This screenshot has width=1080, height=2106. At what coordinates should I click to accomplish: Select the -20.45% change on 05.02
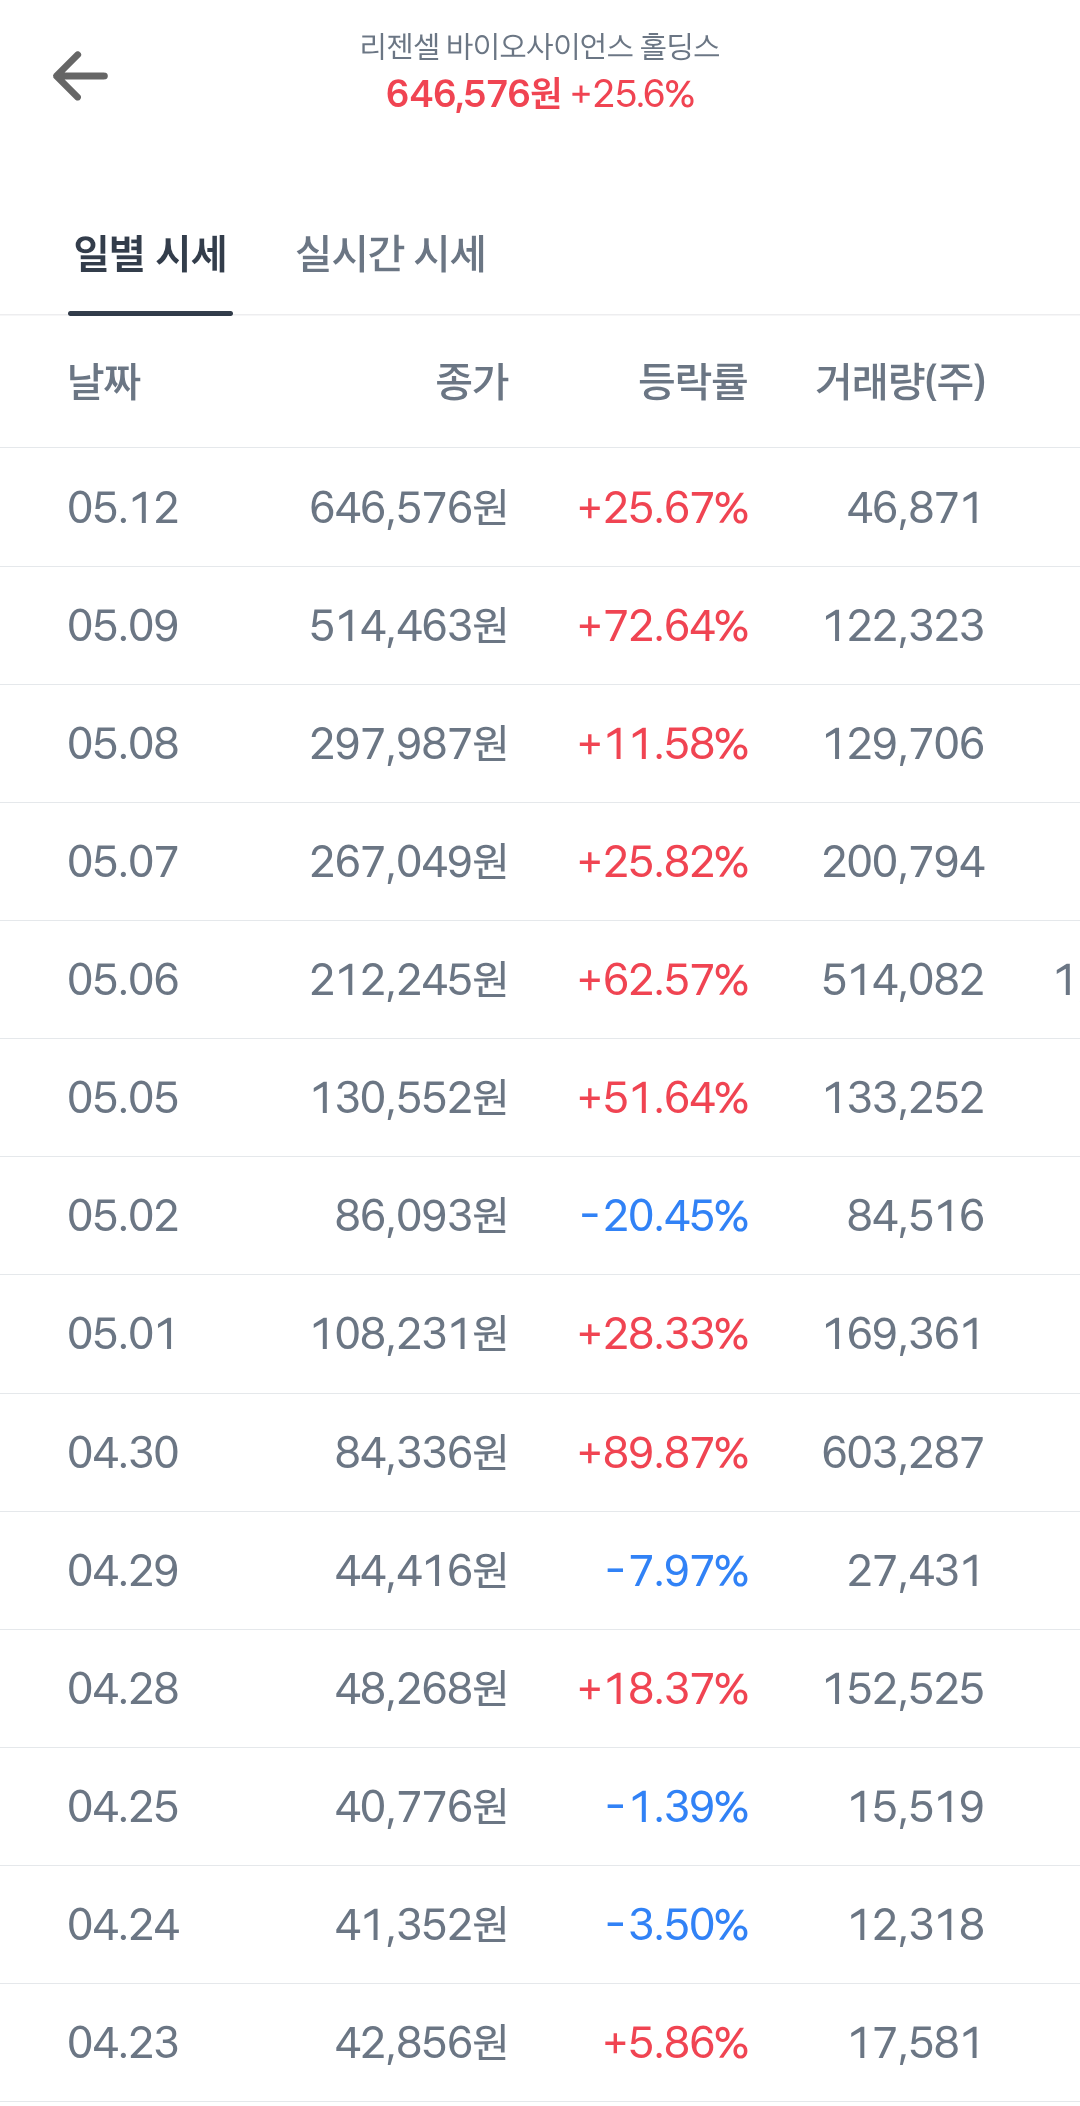(x=664, y=1216)
